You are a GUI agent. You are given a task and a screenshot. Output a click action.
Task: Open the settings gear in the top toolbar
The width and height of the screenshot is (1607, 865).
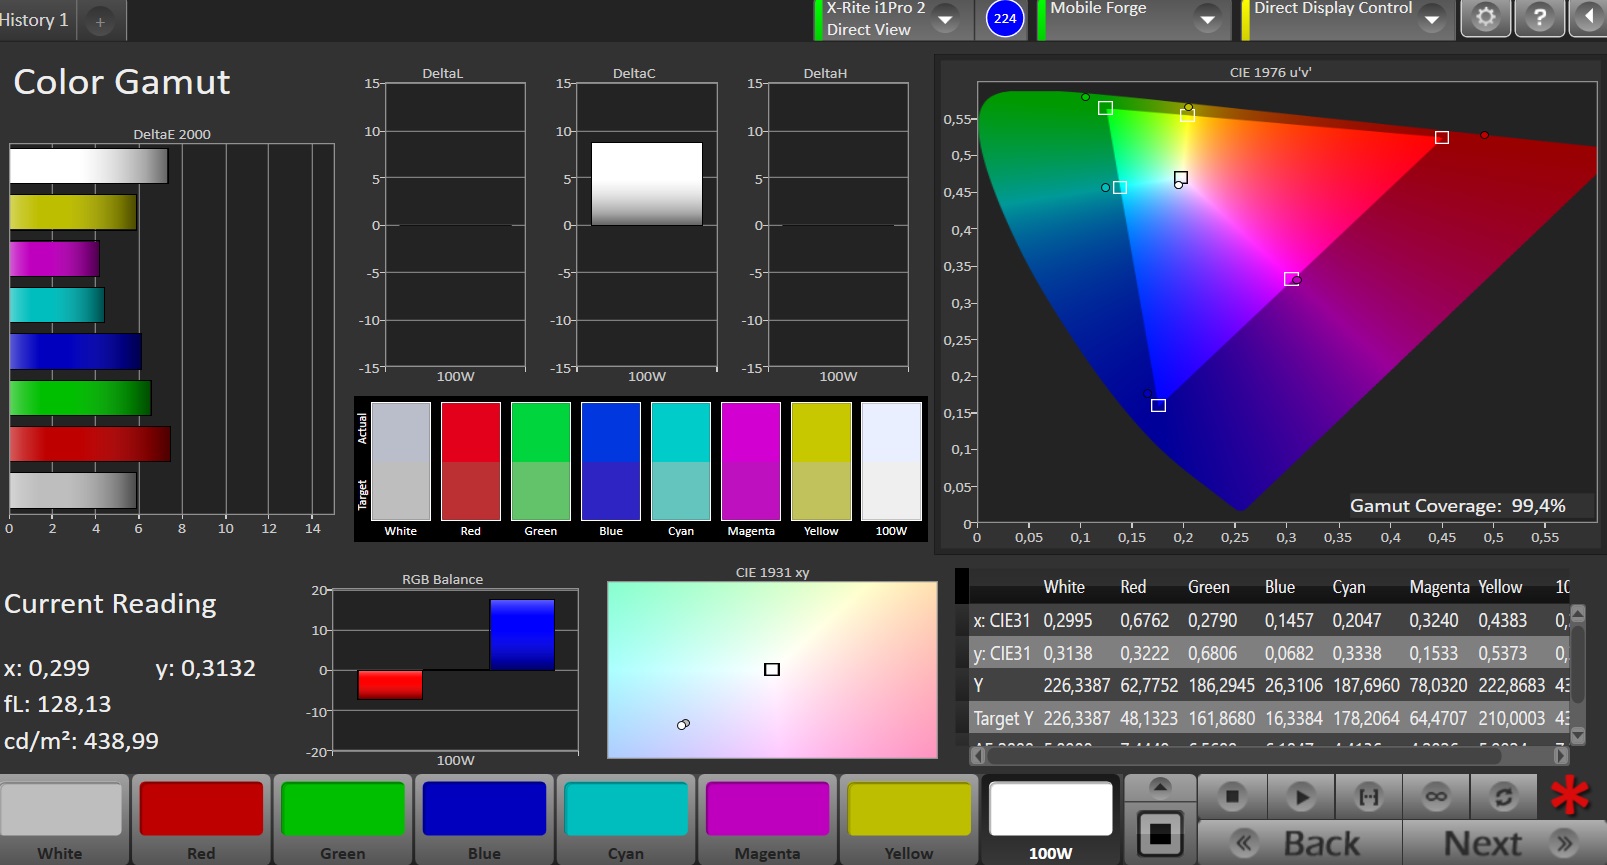(1486, 18)
